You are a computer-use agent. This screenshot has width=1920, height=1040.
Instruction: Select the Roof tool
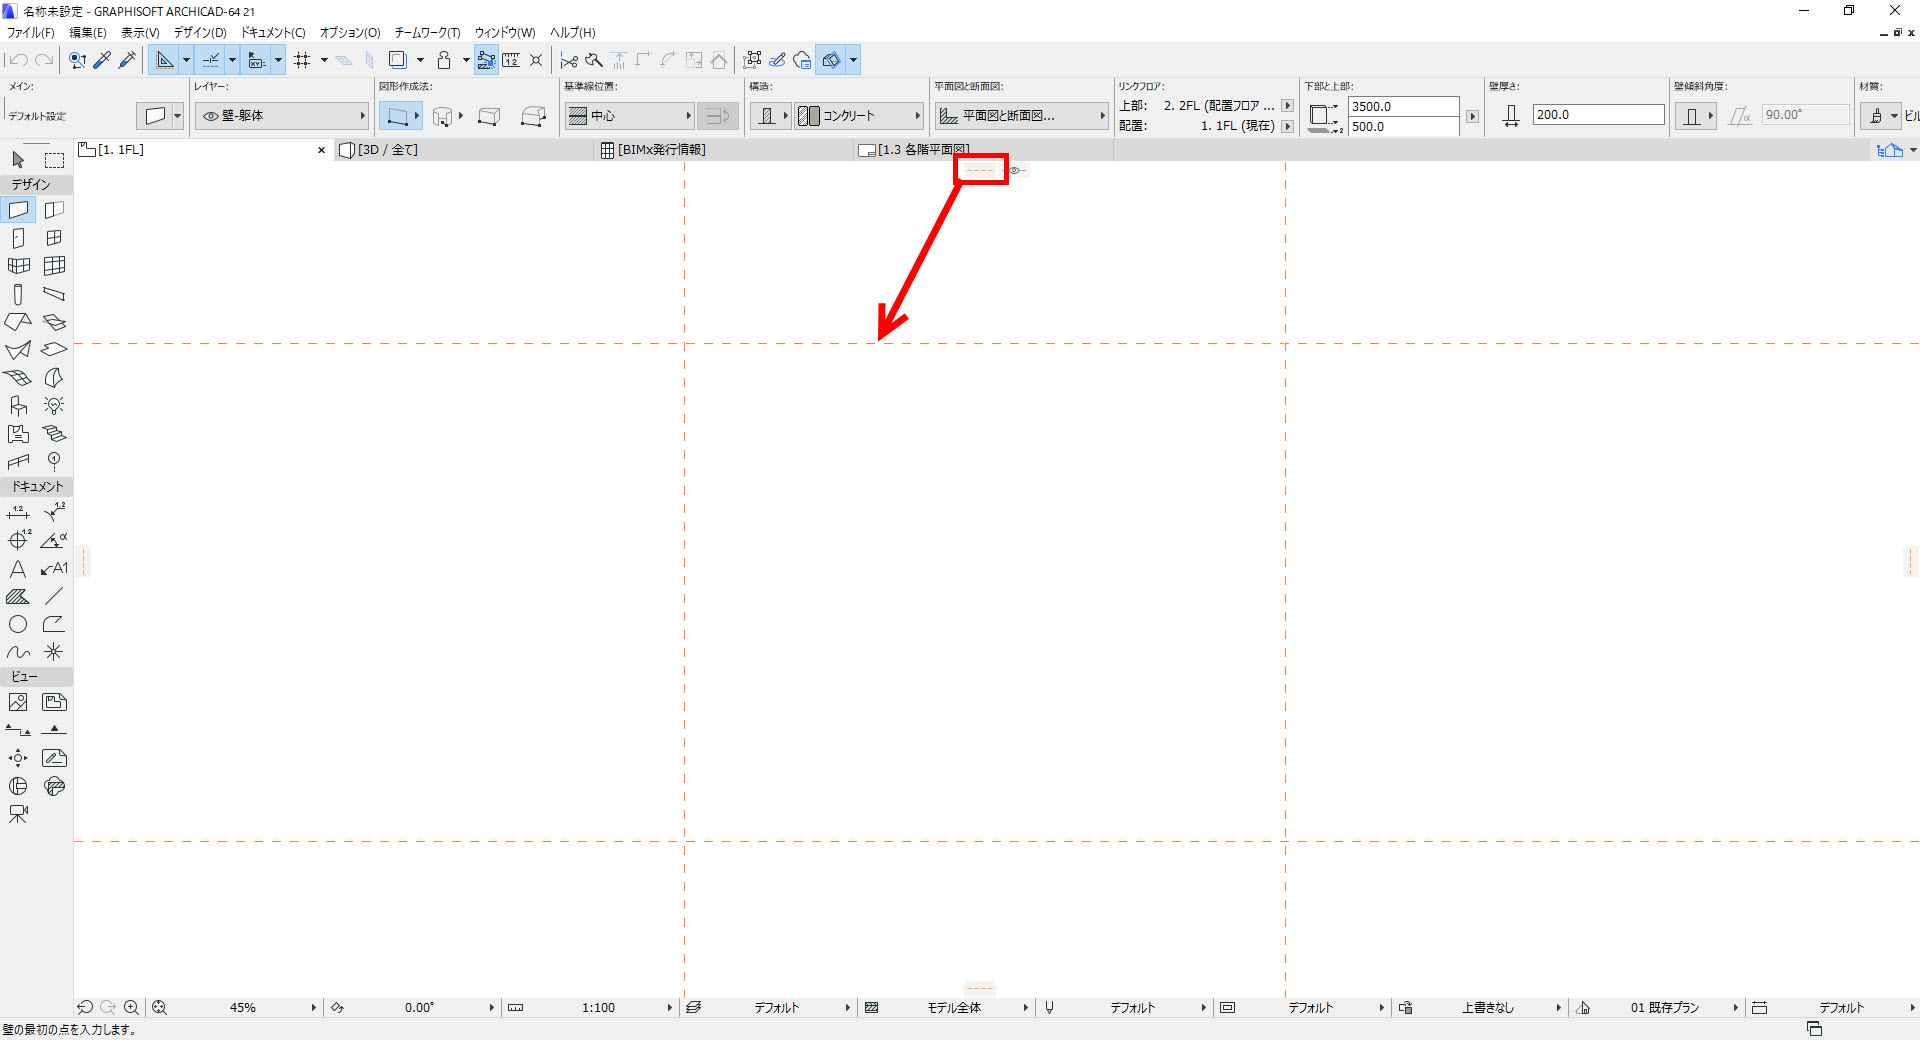[x=18, y=322]
